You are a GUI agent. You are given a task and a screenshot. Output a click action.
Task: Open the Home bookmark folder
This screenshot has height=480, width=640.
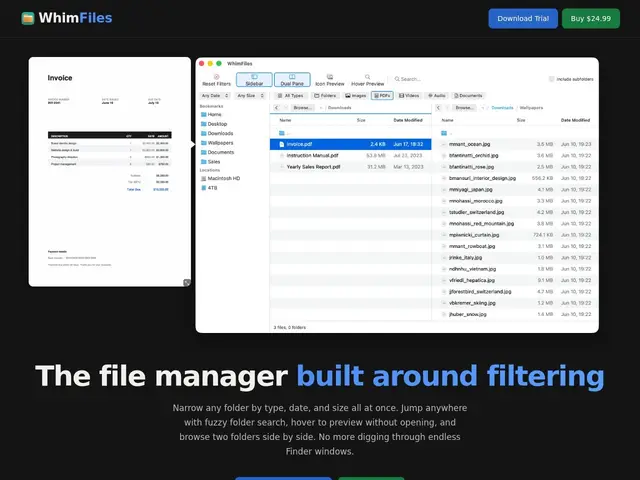coord(211,114)
